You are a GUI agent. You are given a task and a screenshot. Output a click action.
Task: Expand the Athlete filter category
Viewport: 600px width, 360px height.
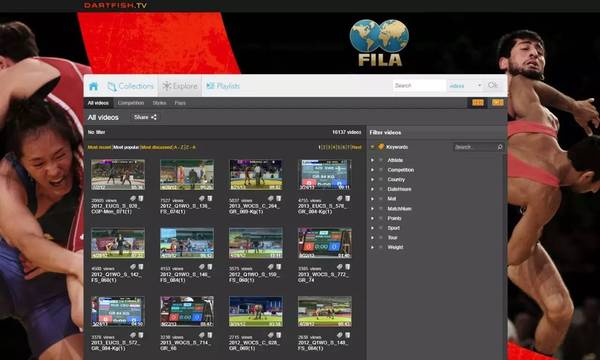[372, 160]
